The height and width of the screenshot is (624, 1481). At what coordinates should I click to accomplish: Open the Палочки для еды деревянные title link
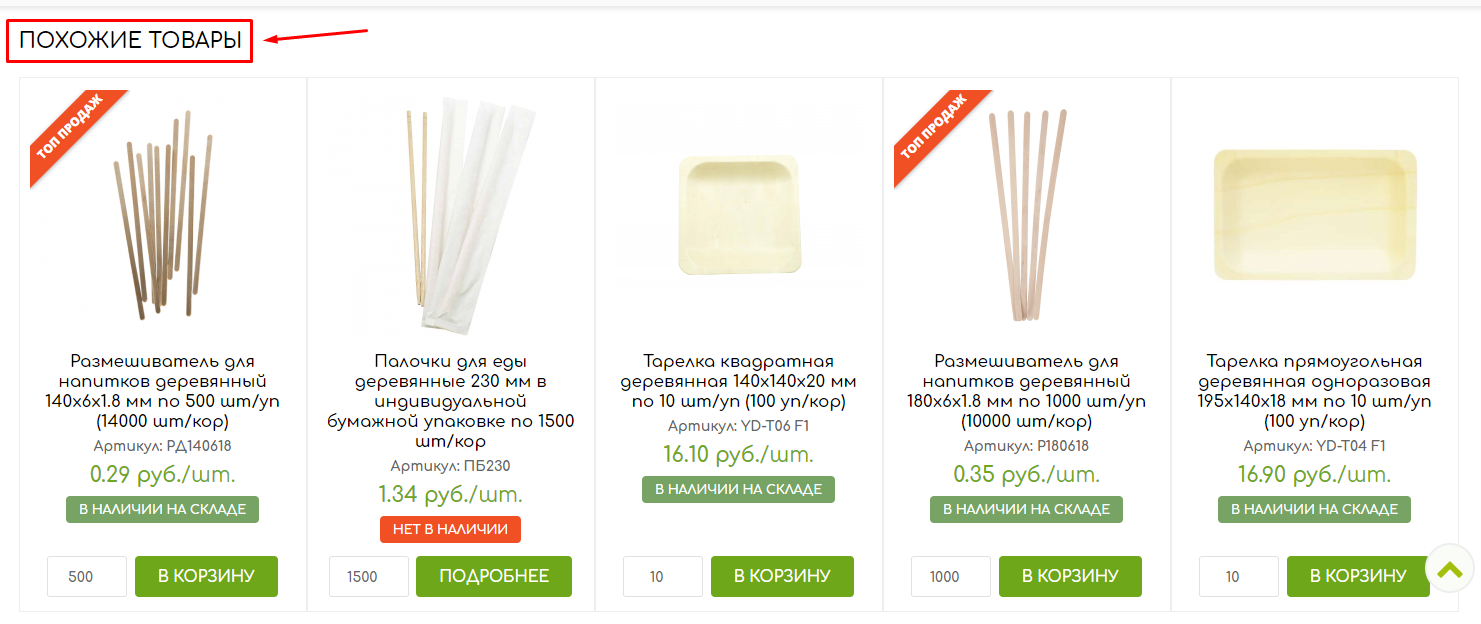451,402
